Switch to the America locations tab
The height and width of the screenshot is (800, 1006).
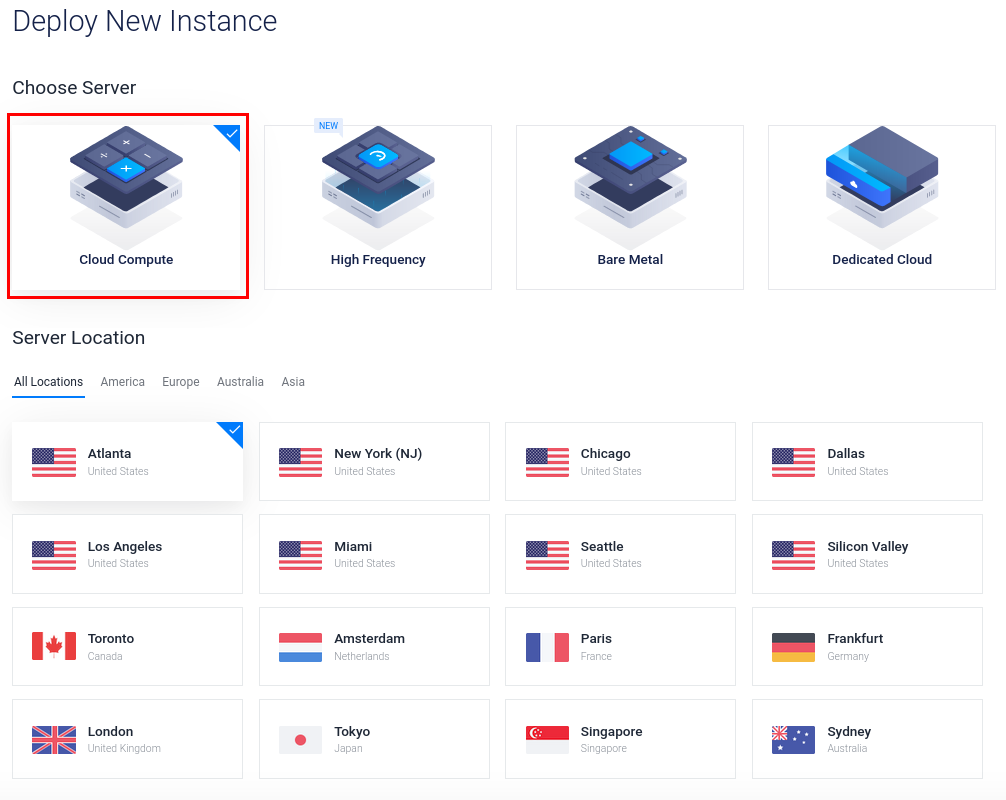tap(122, 381)
